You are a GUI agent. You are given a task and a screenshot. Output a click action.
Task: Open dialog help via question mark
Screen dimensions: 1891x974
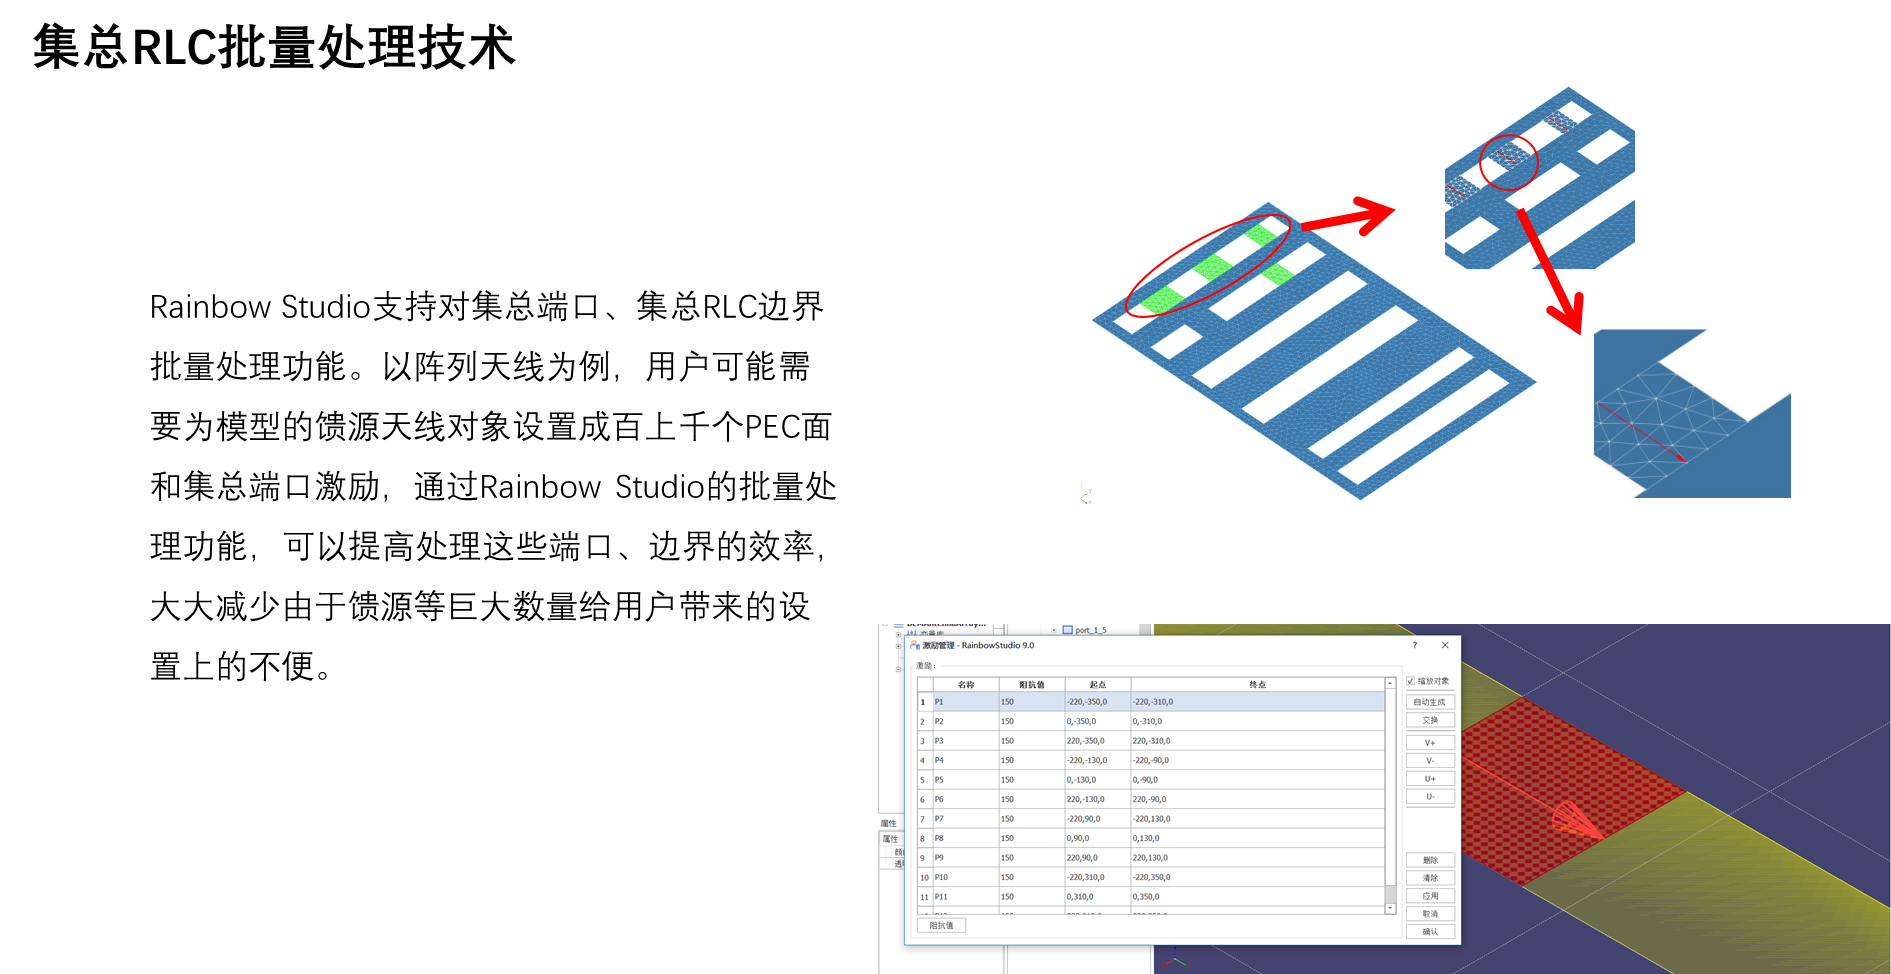click(x=1414, y=645)
